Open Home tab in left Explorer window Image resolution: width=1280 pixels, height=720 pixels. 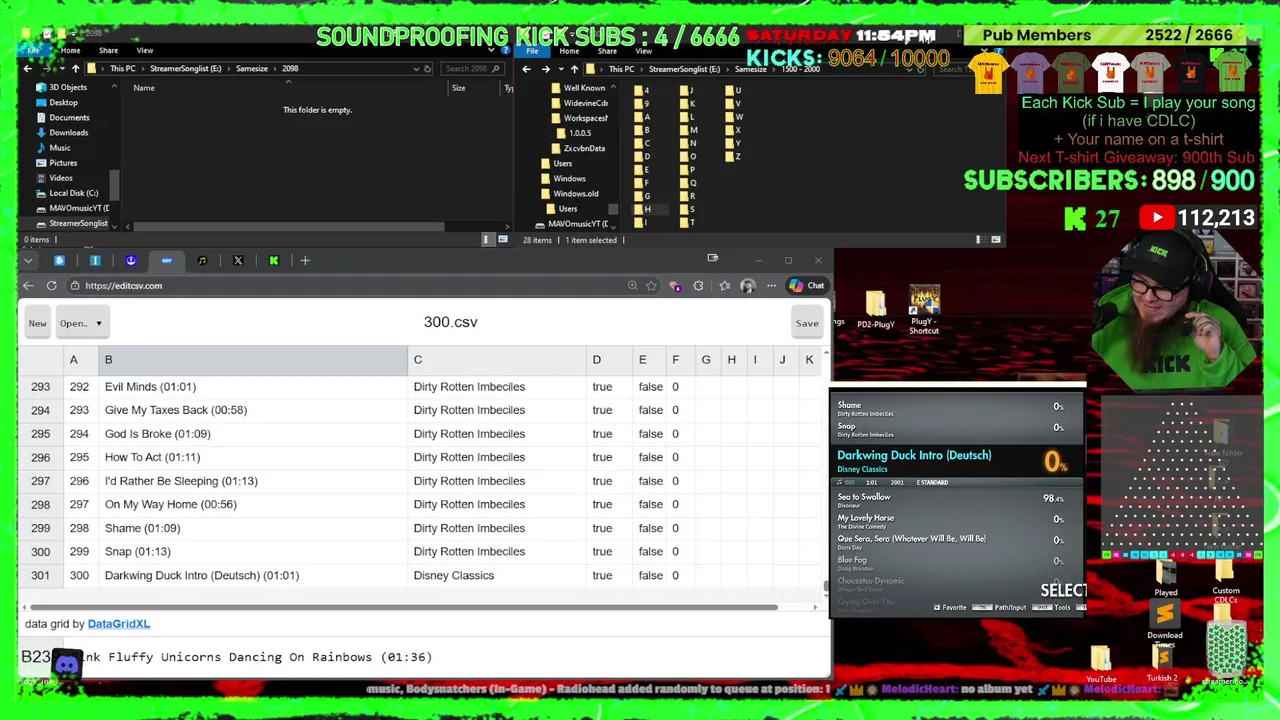coord(70,51)
